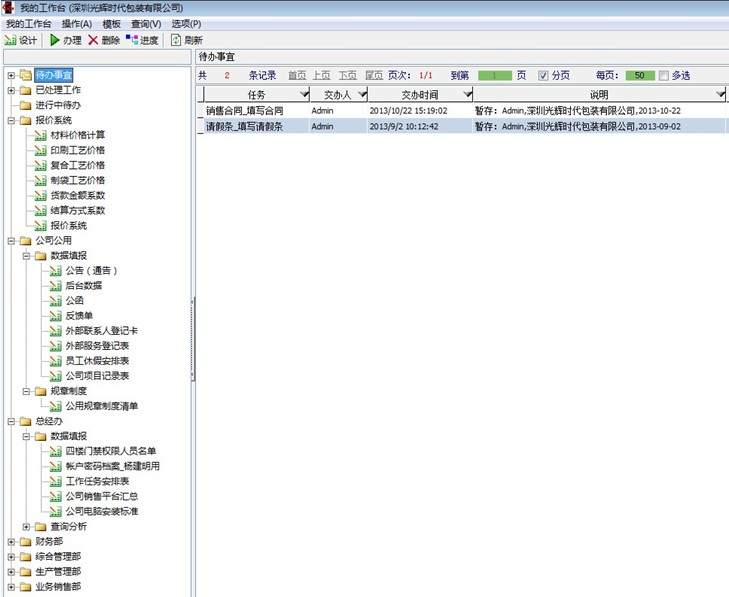Click the green 办理 (Process) play icon
Viewport: 729px width, 597px height.
pyautogui.click(x=55, y=40)
